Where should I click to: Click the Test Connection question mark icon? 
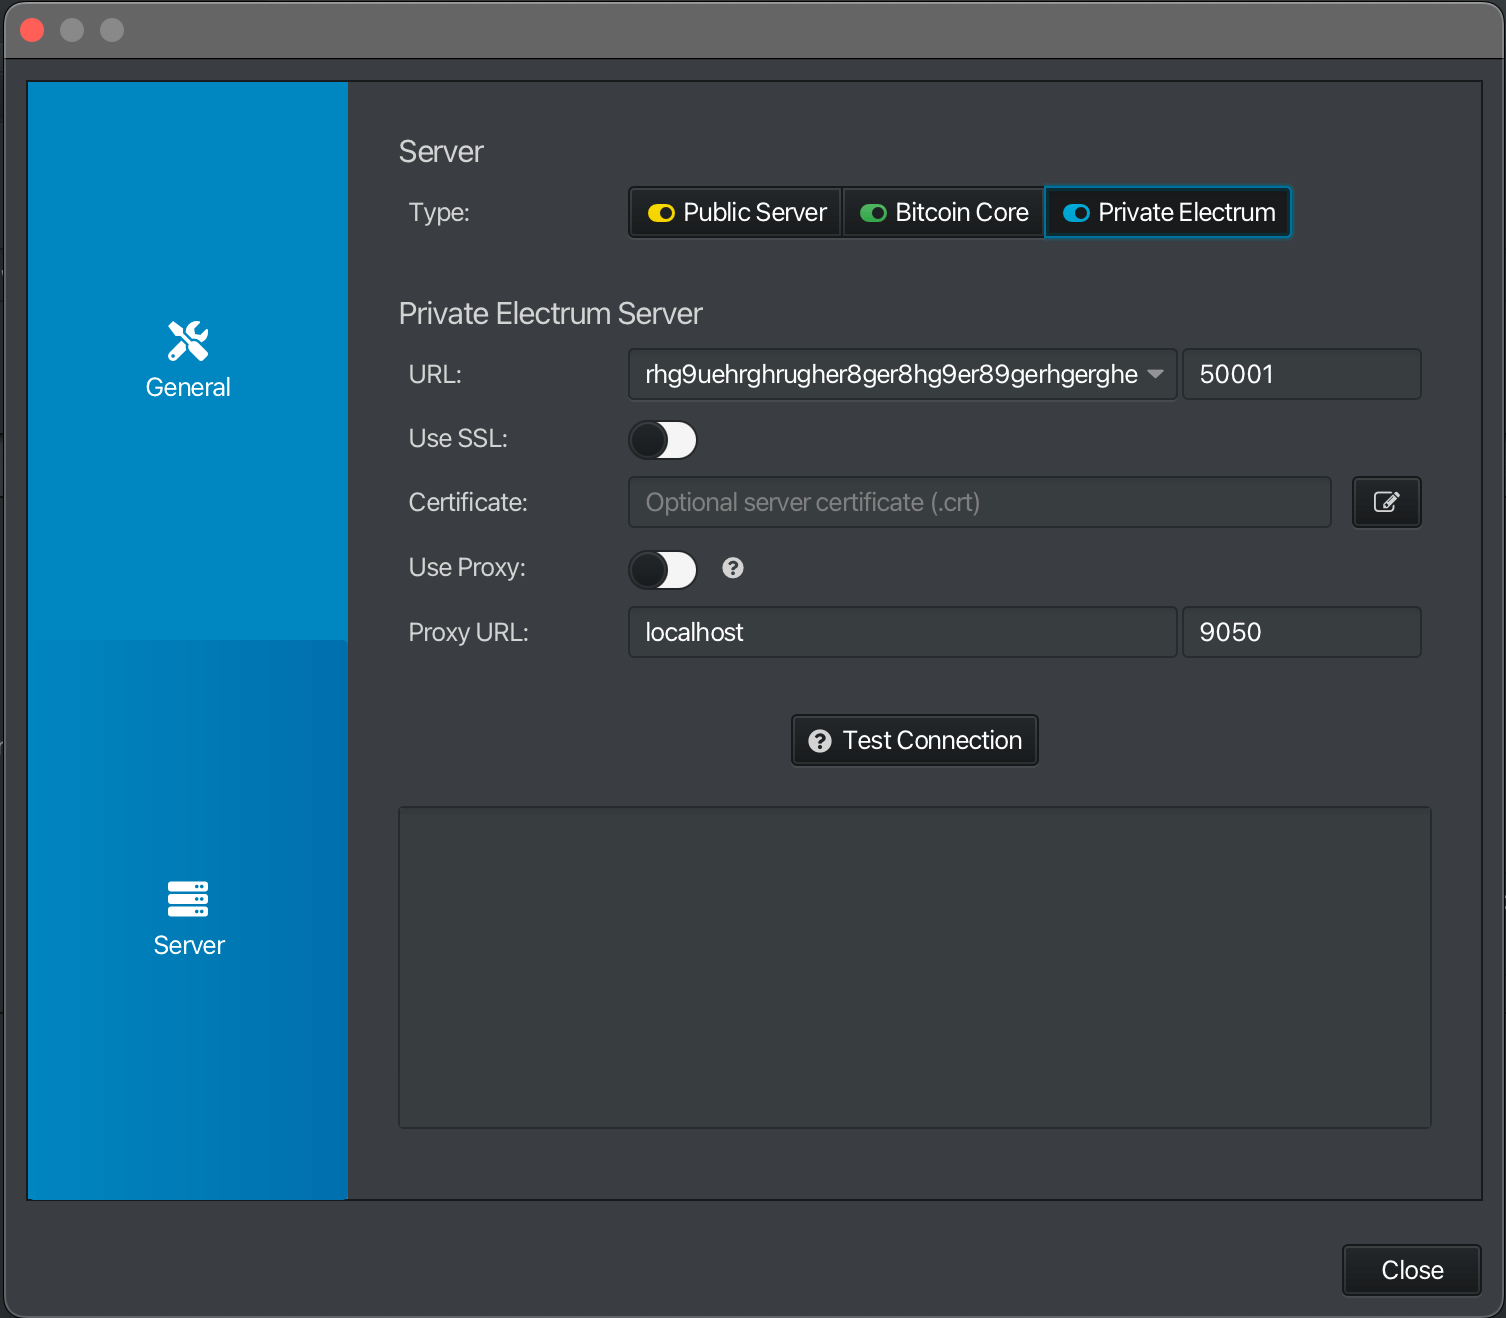(x=820, y=741)
